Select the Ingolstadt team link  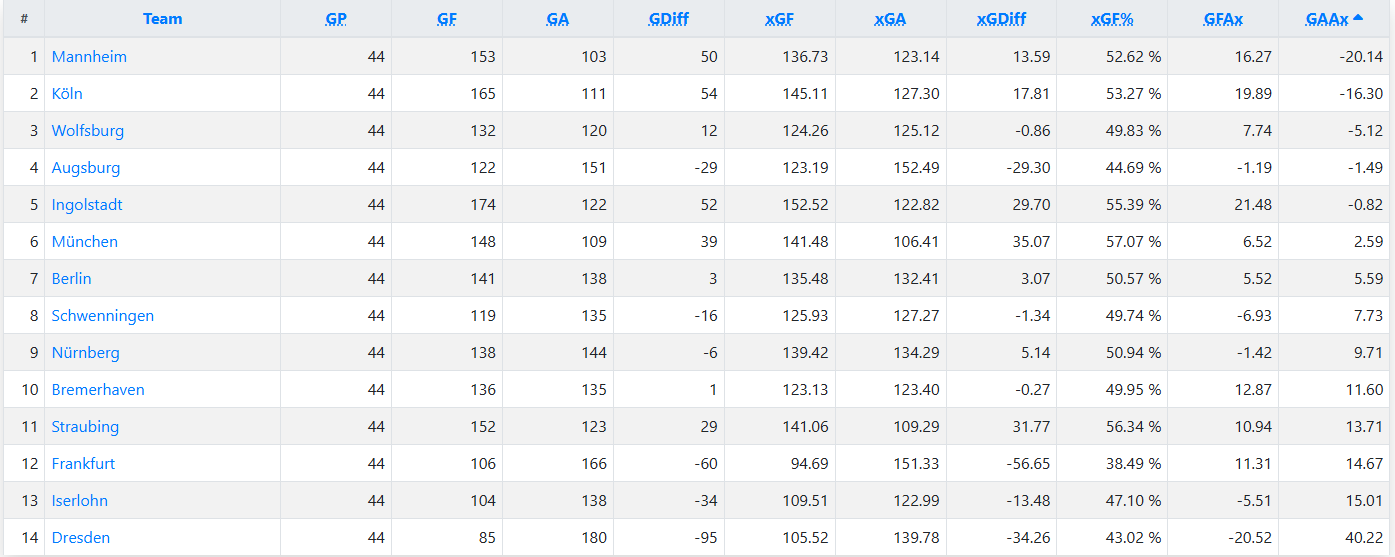pyautogui.click(x=87, y=205)
